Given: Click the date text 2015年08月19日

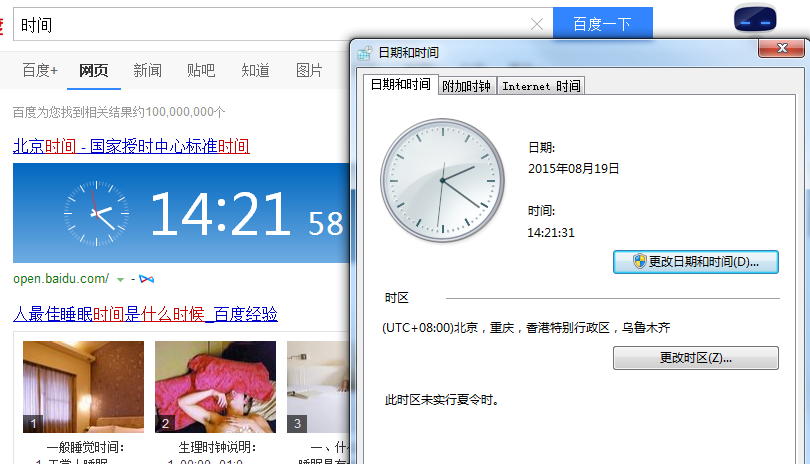Looking at the screenshot, I should tap(573, 168).
